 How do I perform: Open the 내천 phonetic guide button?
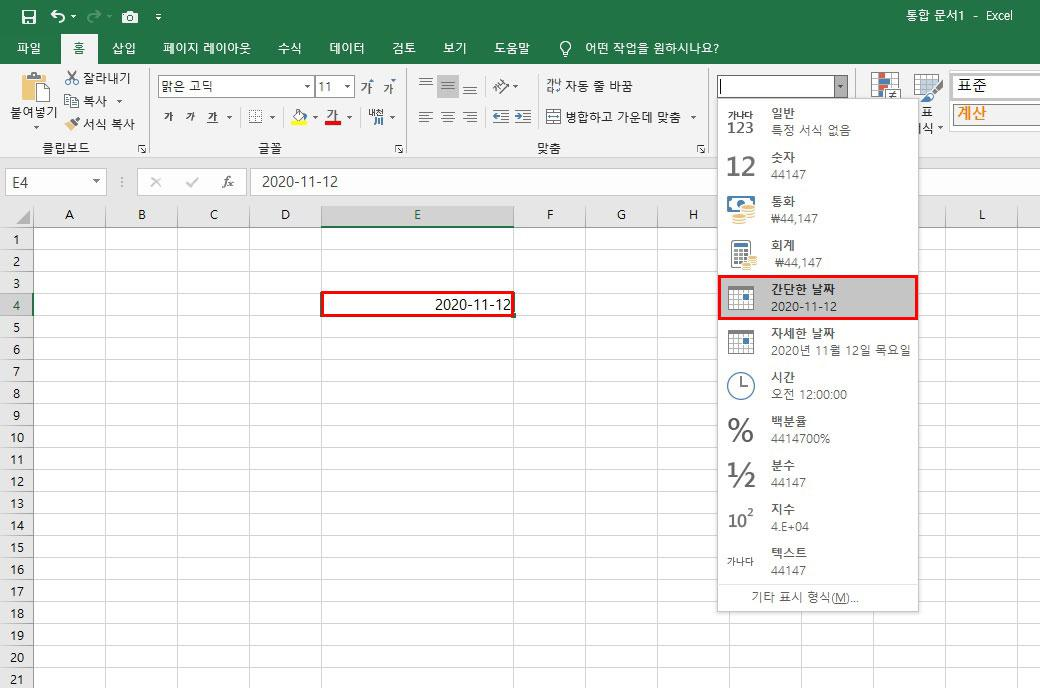point(376,117)
